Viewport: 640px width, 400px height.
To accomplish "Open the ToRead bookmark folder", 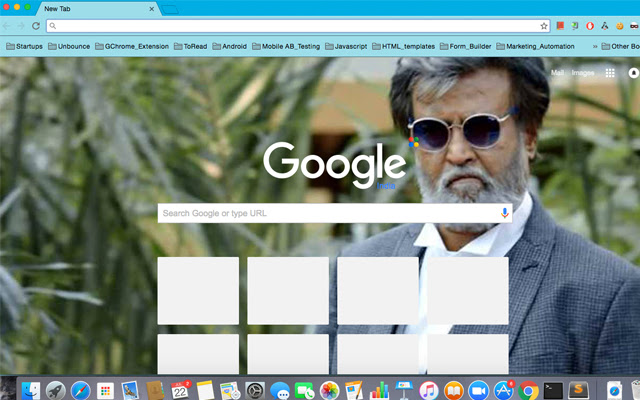I will coord(191,47).
